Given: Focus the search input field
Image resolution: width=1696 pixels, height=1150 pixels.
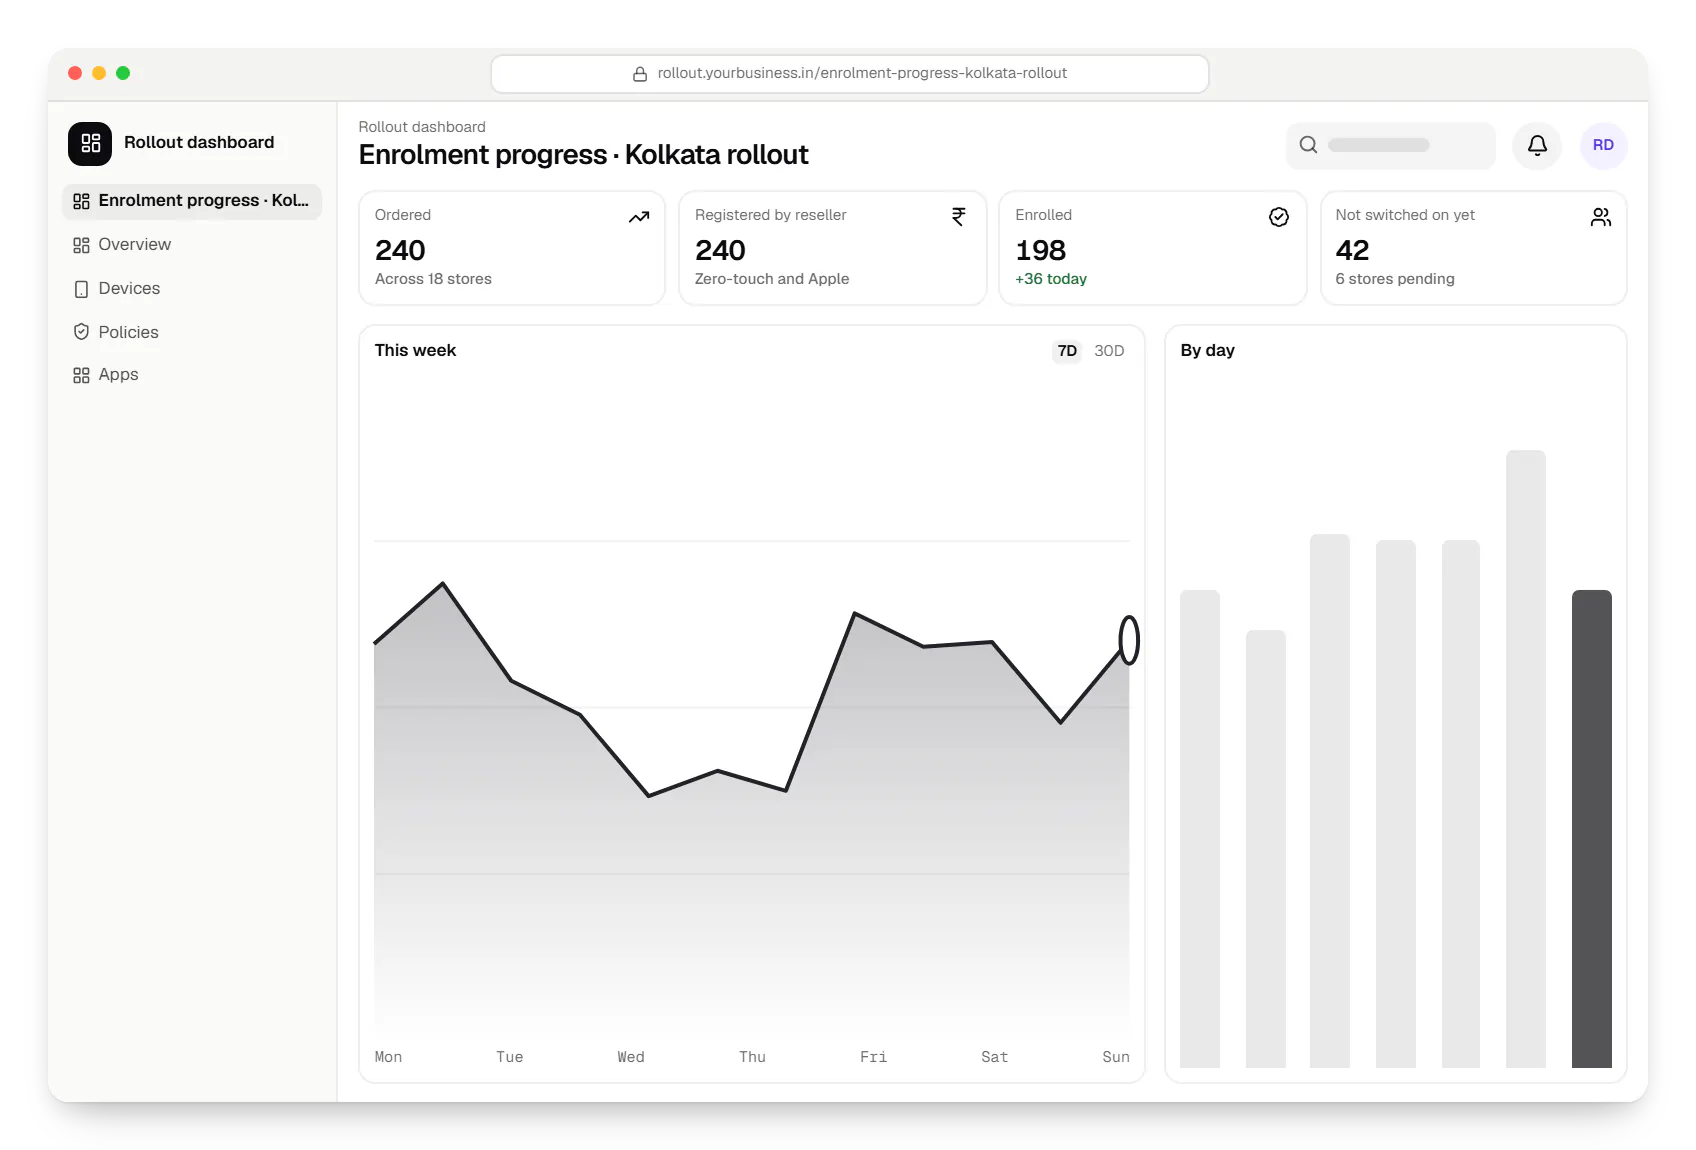Looking at the screenshot, I should point(1390,145).
